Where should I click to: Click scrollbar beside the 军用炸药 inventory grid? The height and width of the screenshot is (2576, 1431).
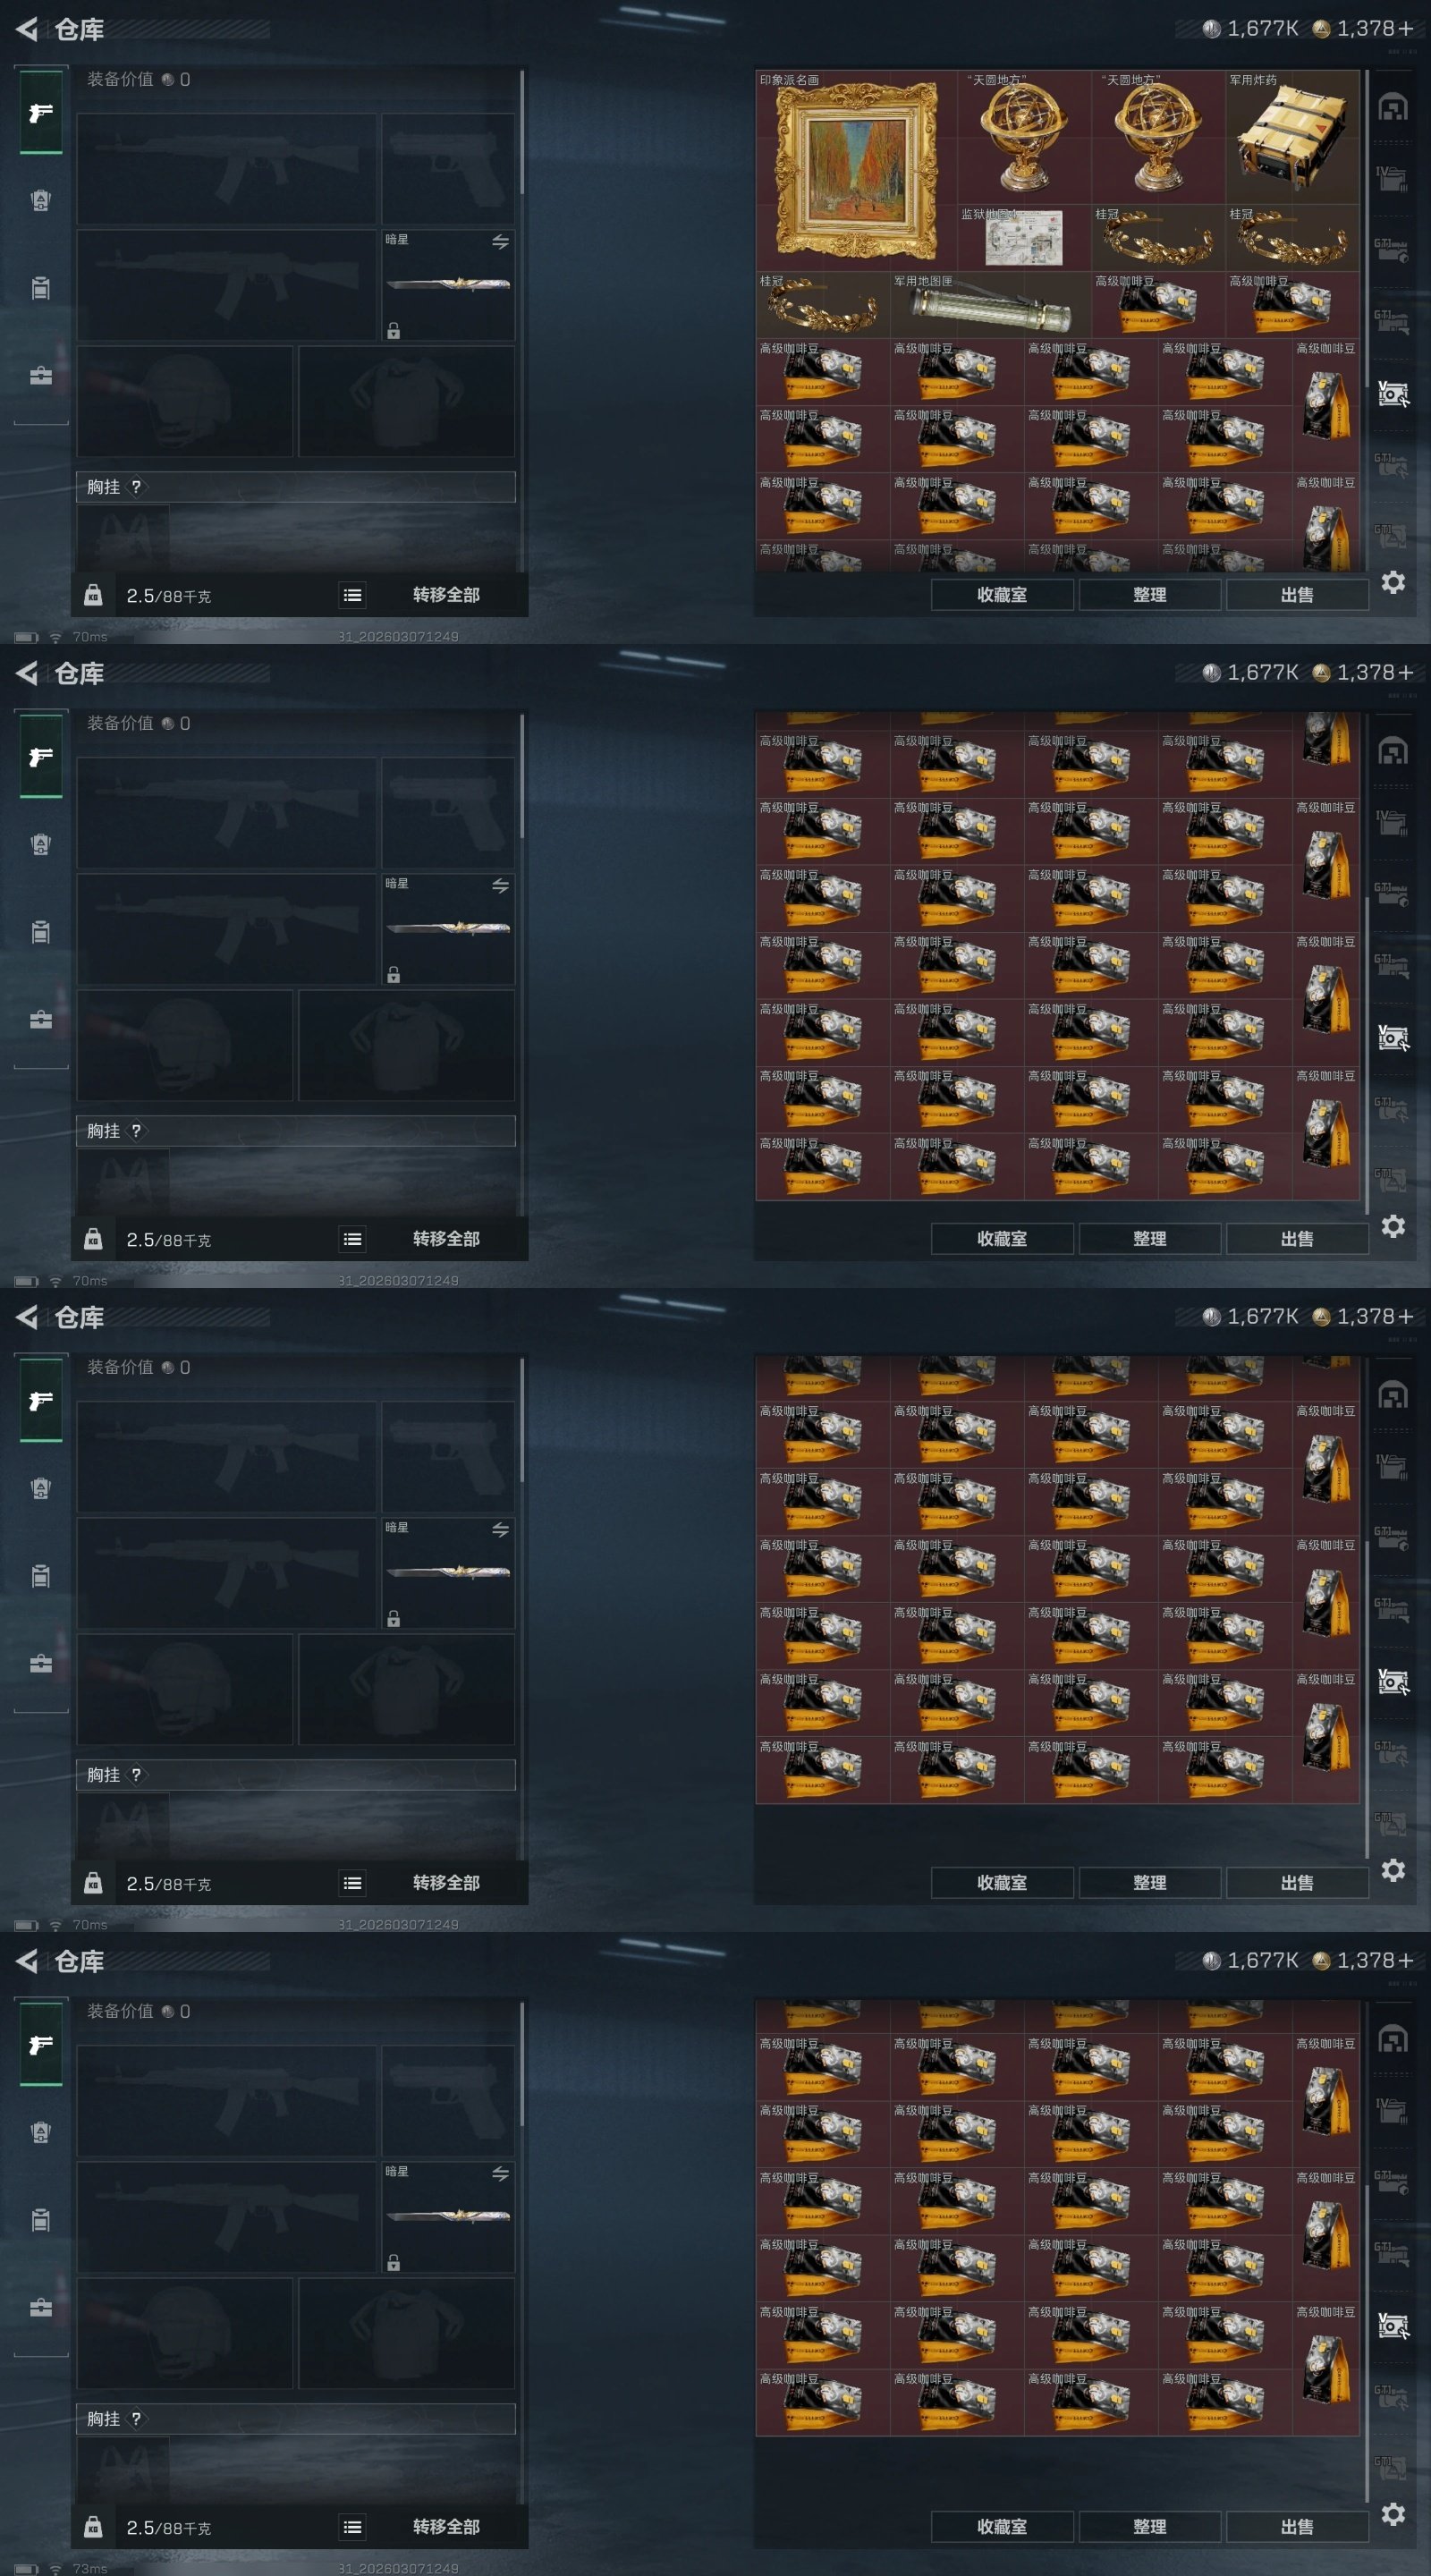click(x=1366, y=230)
